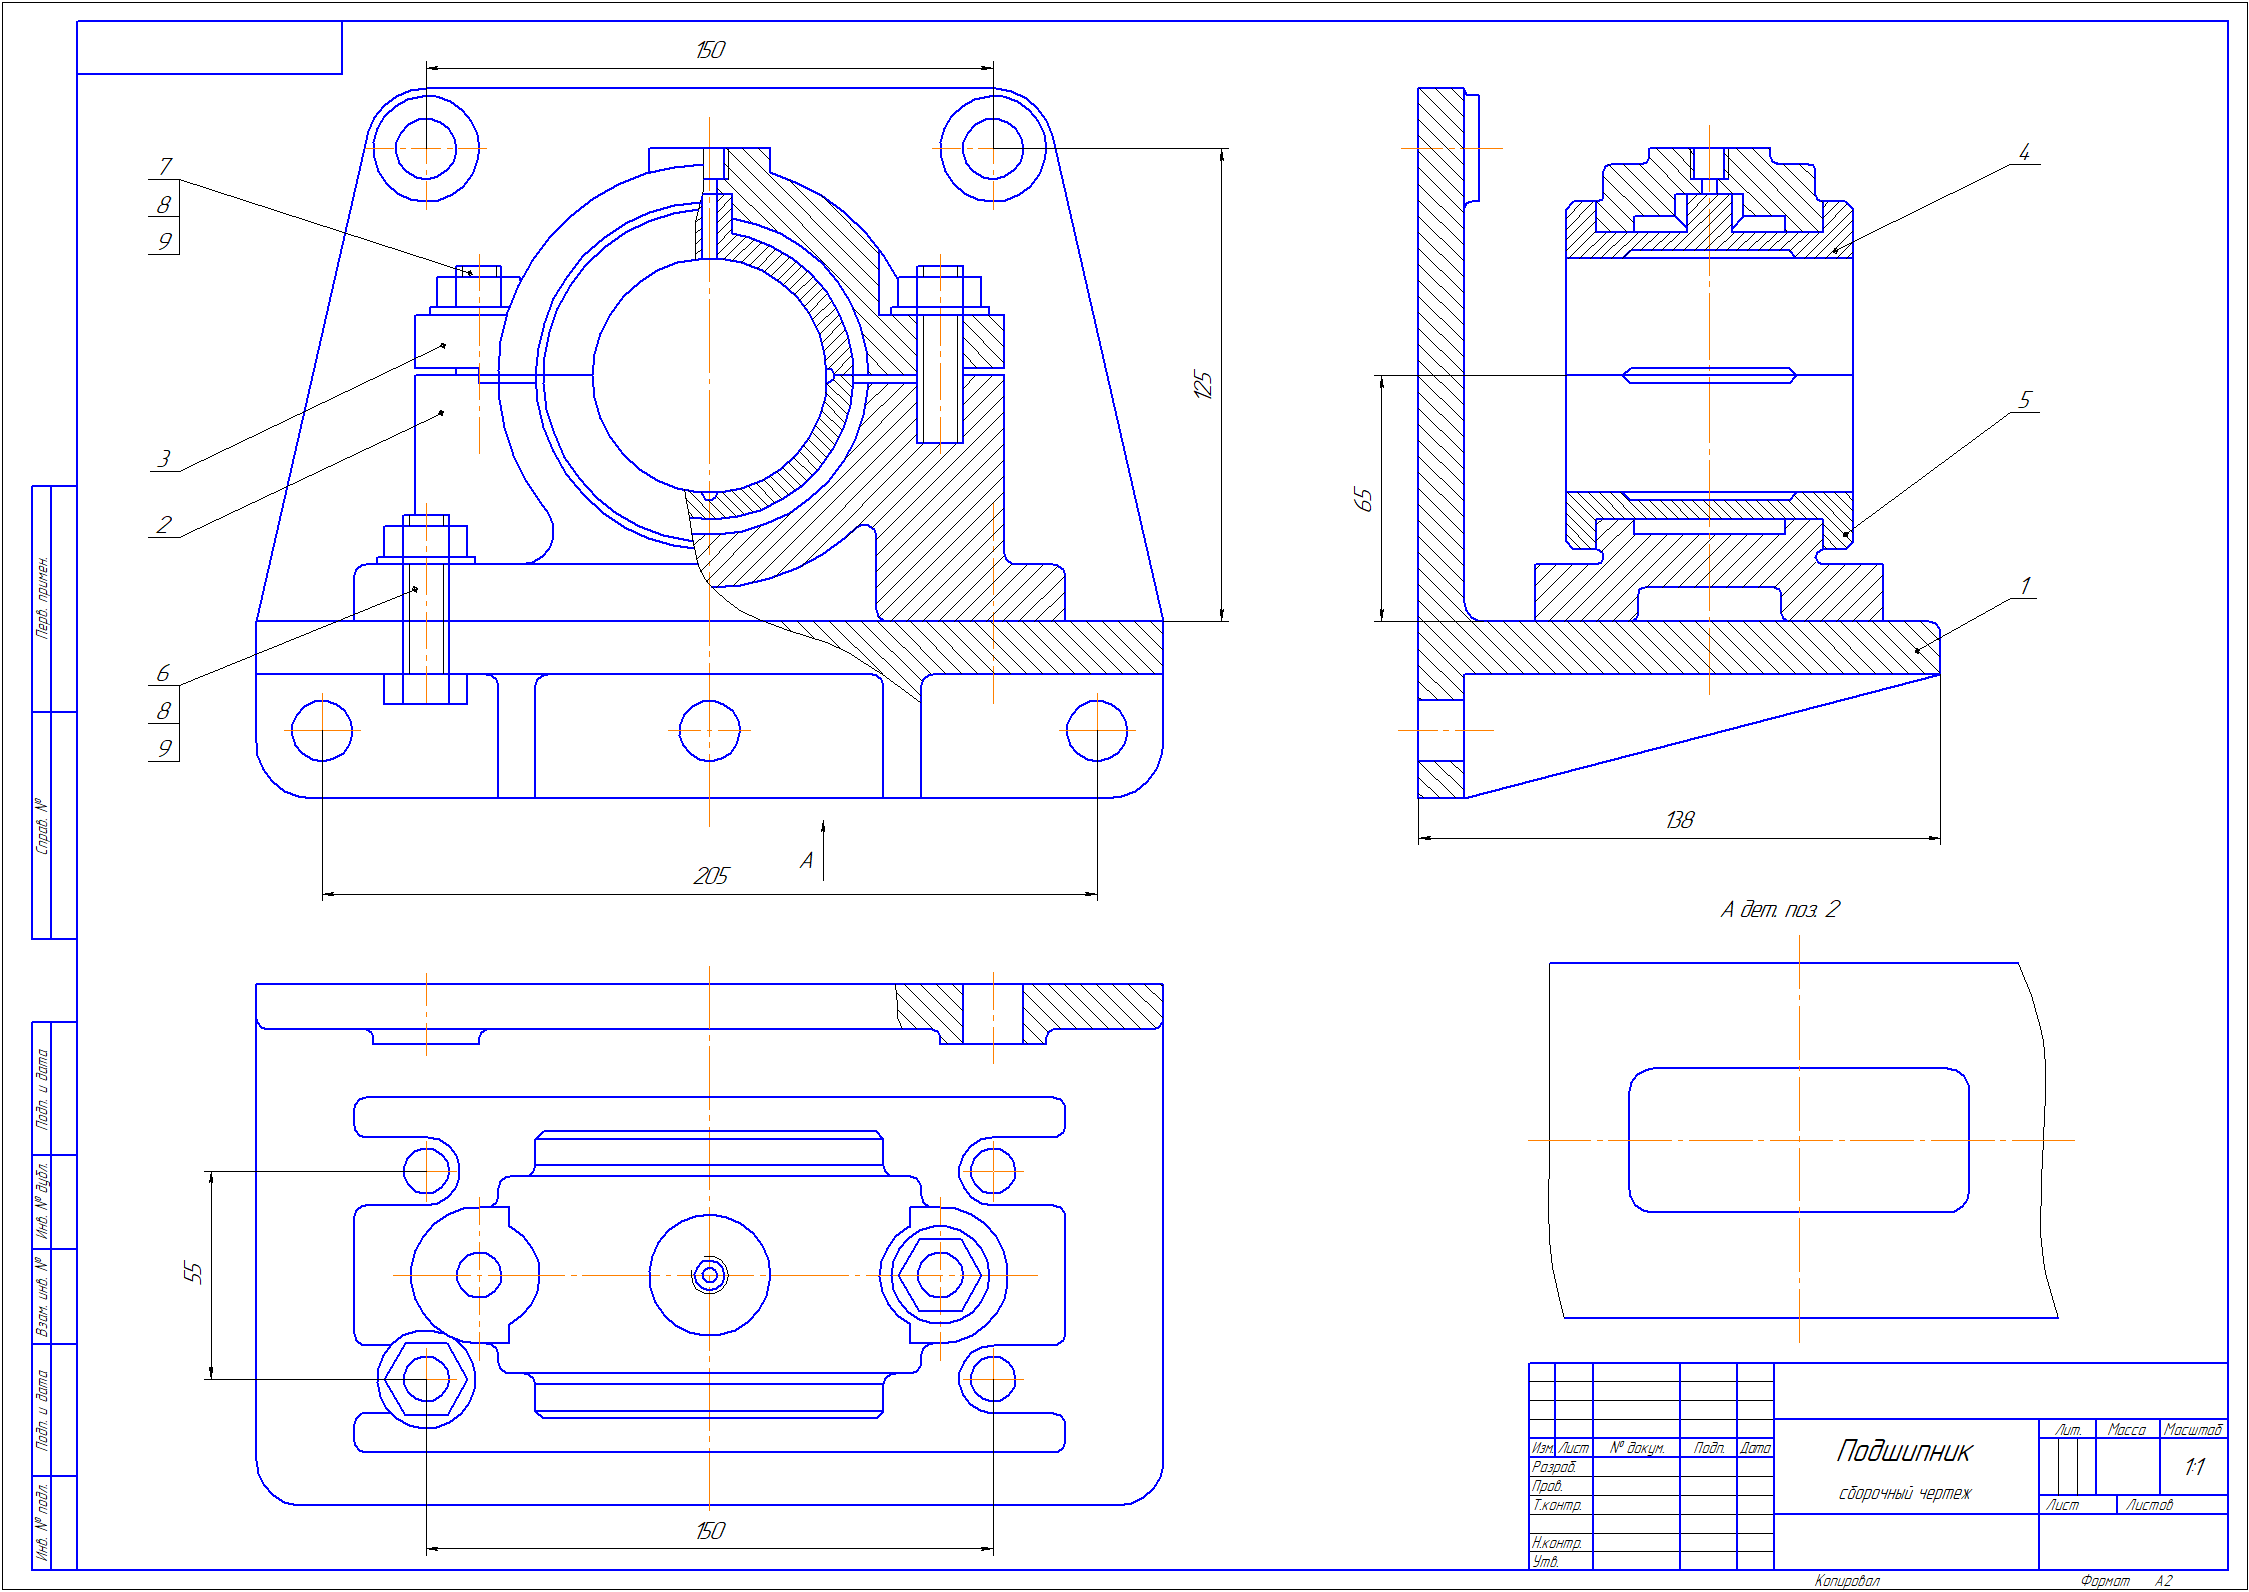Click the 55 dimension in plan view
Screen dimensions: 2249x1592
pyautogui.click(x=193, y=1272)
